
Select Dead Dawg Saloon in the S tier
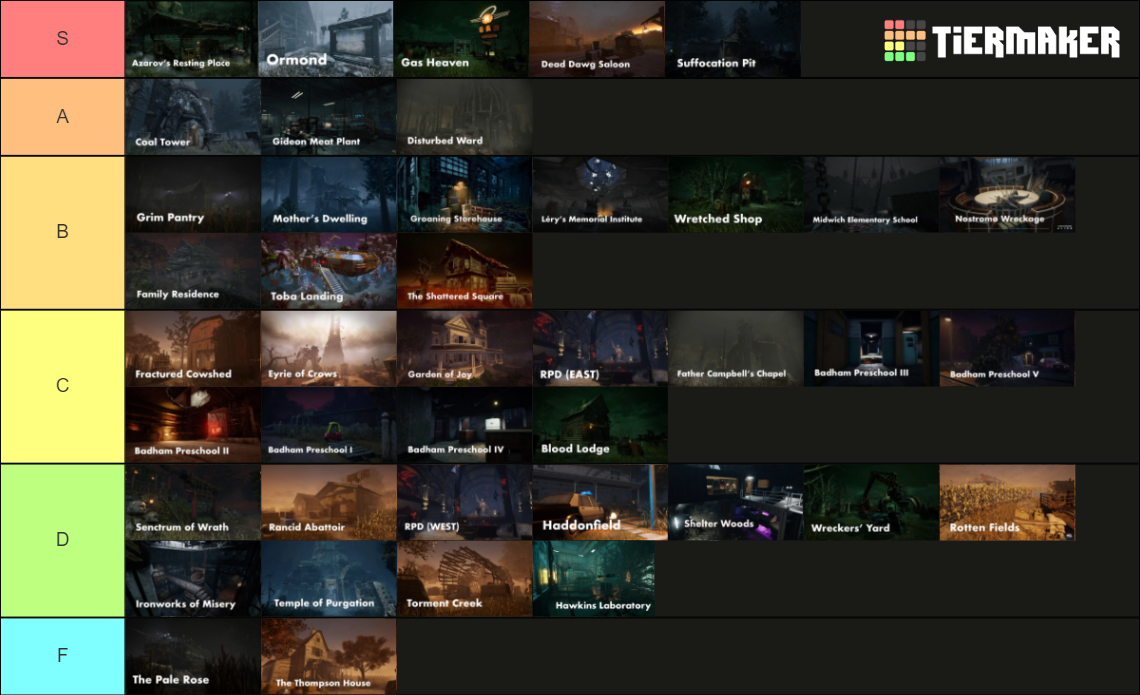tap(597, 39)
